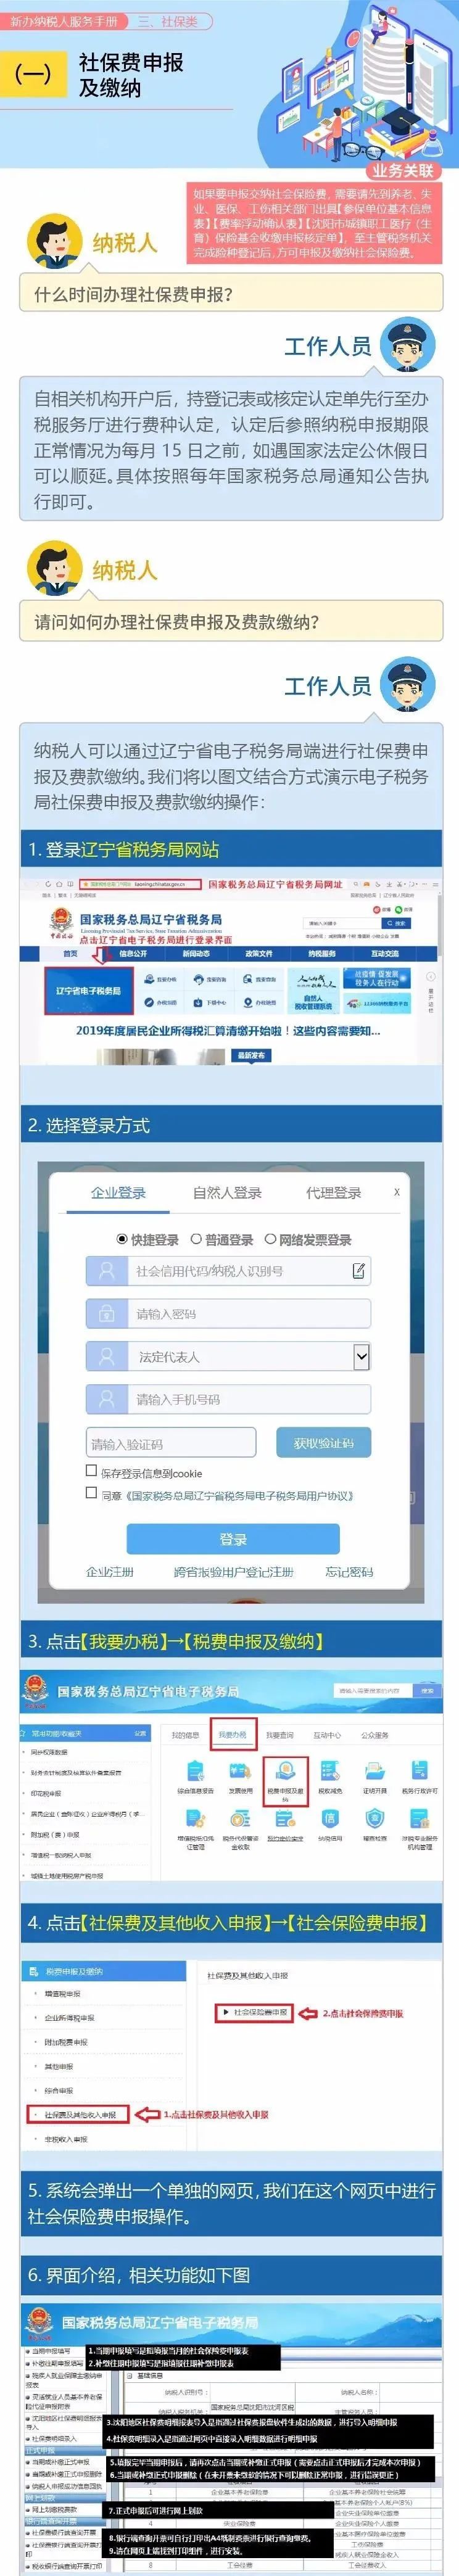The height and width of the screenshot is (2576, 459).
Task: Open the 法定代表人 dropdown
Action: pos(228,1356)
